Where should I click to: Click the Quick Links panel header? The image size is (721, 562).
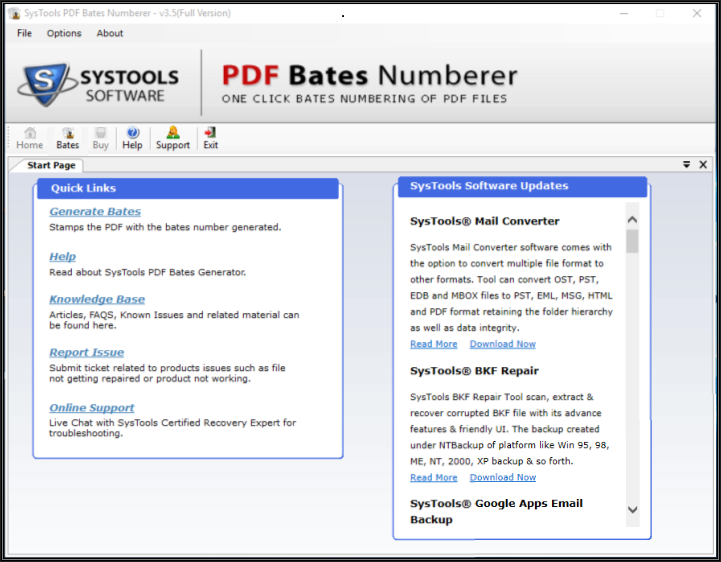coord(188,189)
